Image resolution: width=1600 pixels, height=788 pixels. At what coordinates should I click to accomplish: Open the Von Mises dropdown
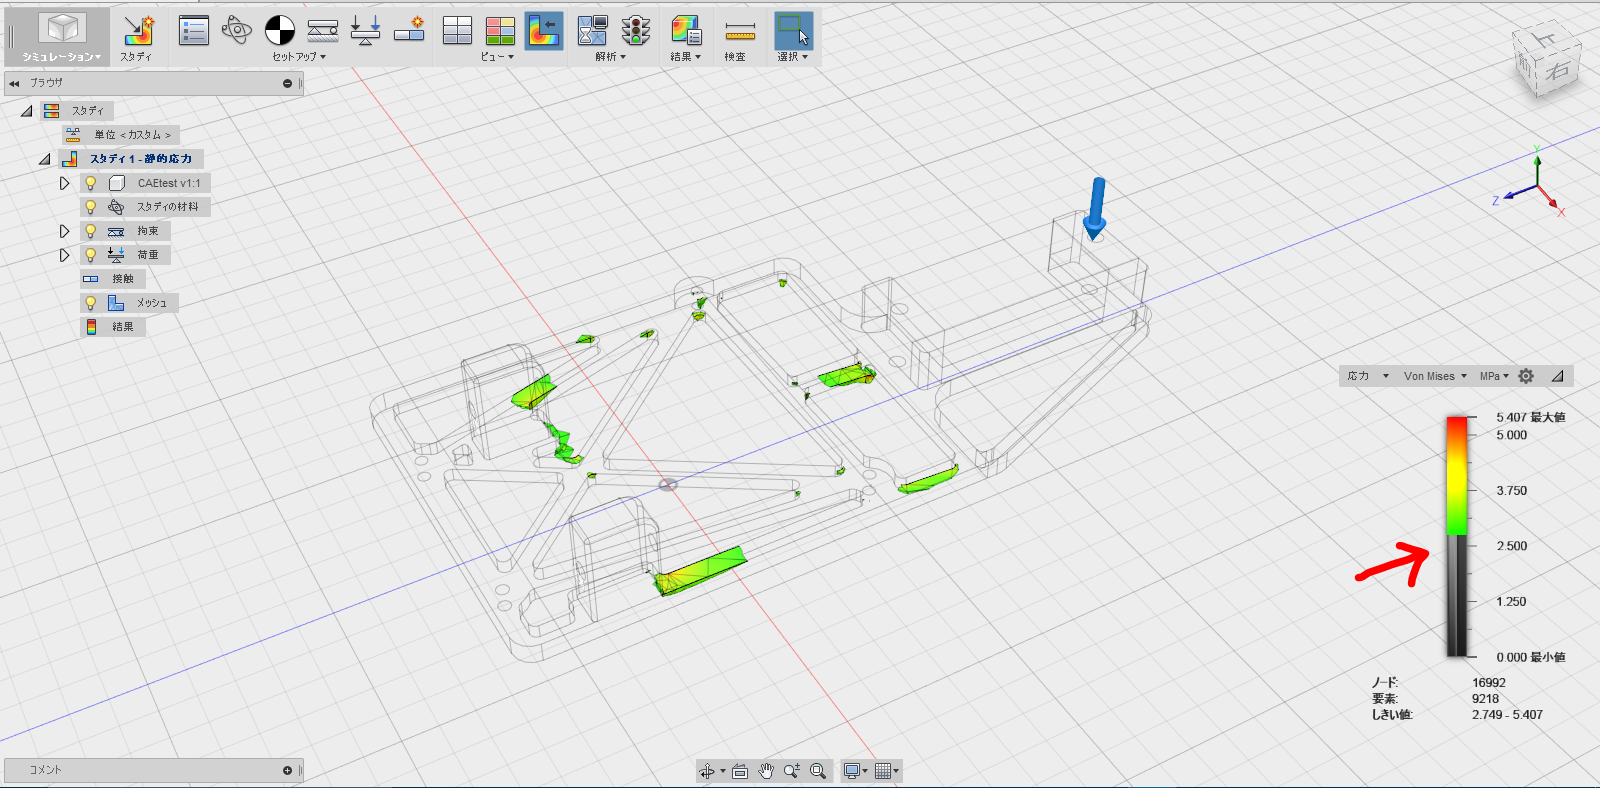1435,376
